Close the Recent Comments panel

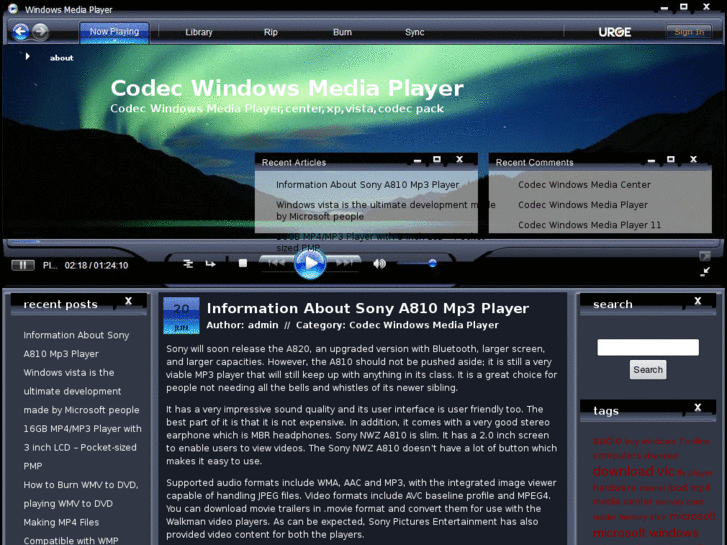point(693,159)
